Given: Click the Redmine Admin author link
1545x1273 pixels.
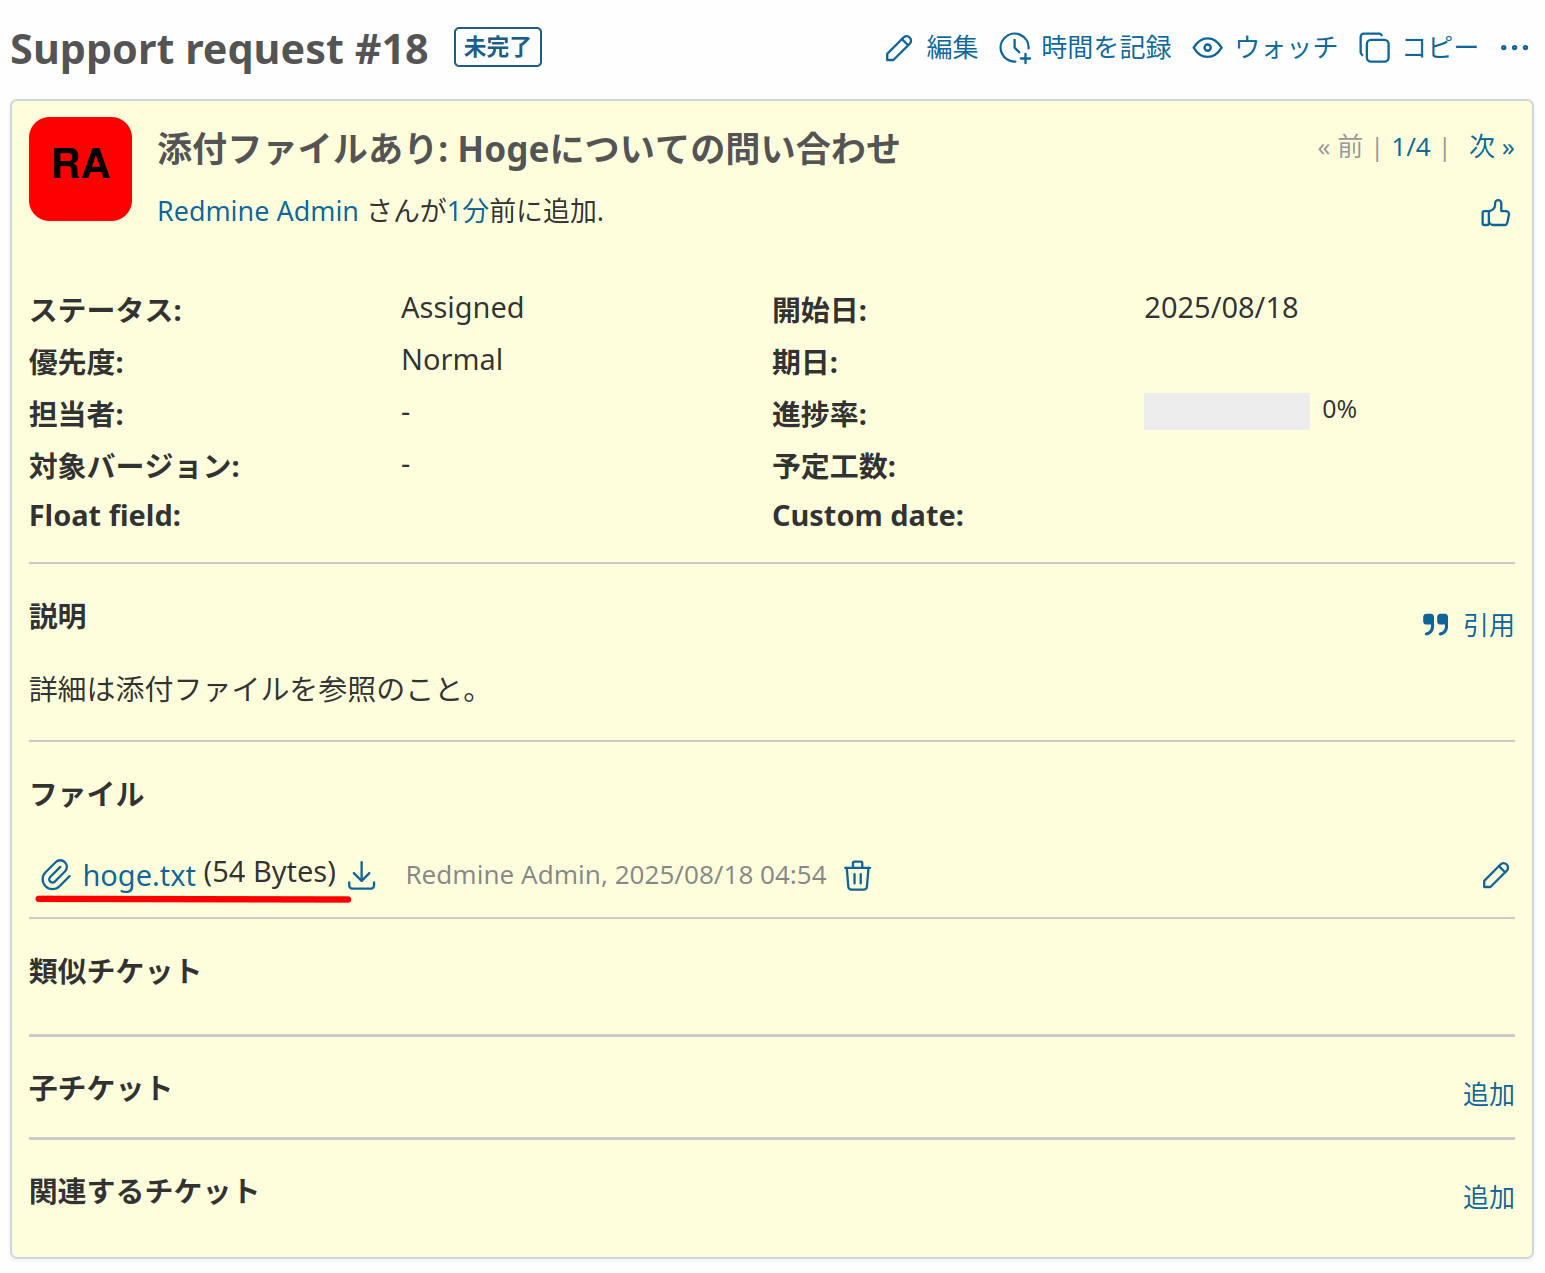Looking at the screenshot, I should 258,212.
